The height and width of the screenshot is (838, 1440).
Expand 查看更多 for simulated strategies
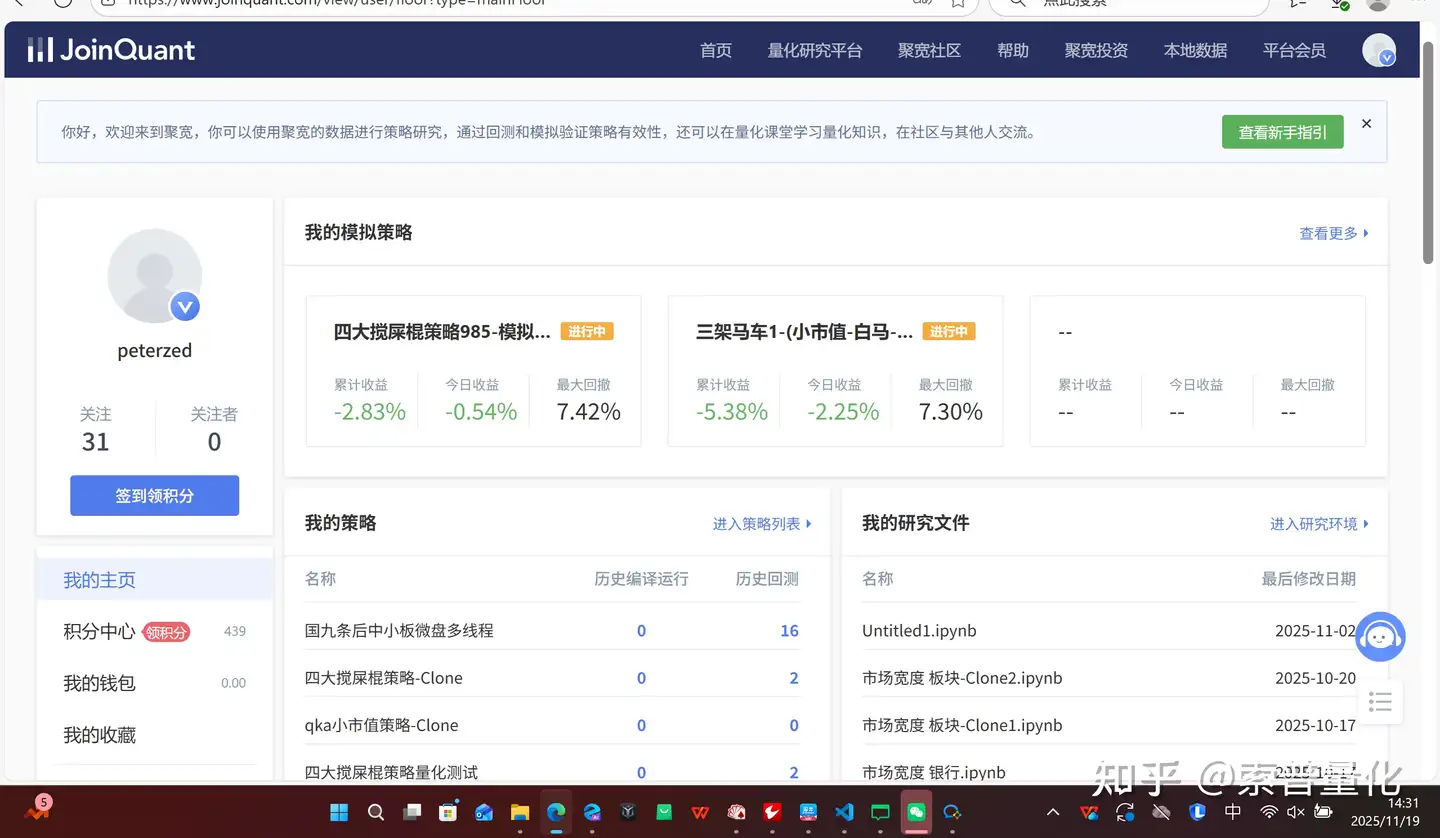tap(1334, 233)
